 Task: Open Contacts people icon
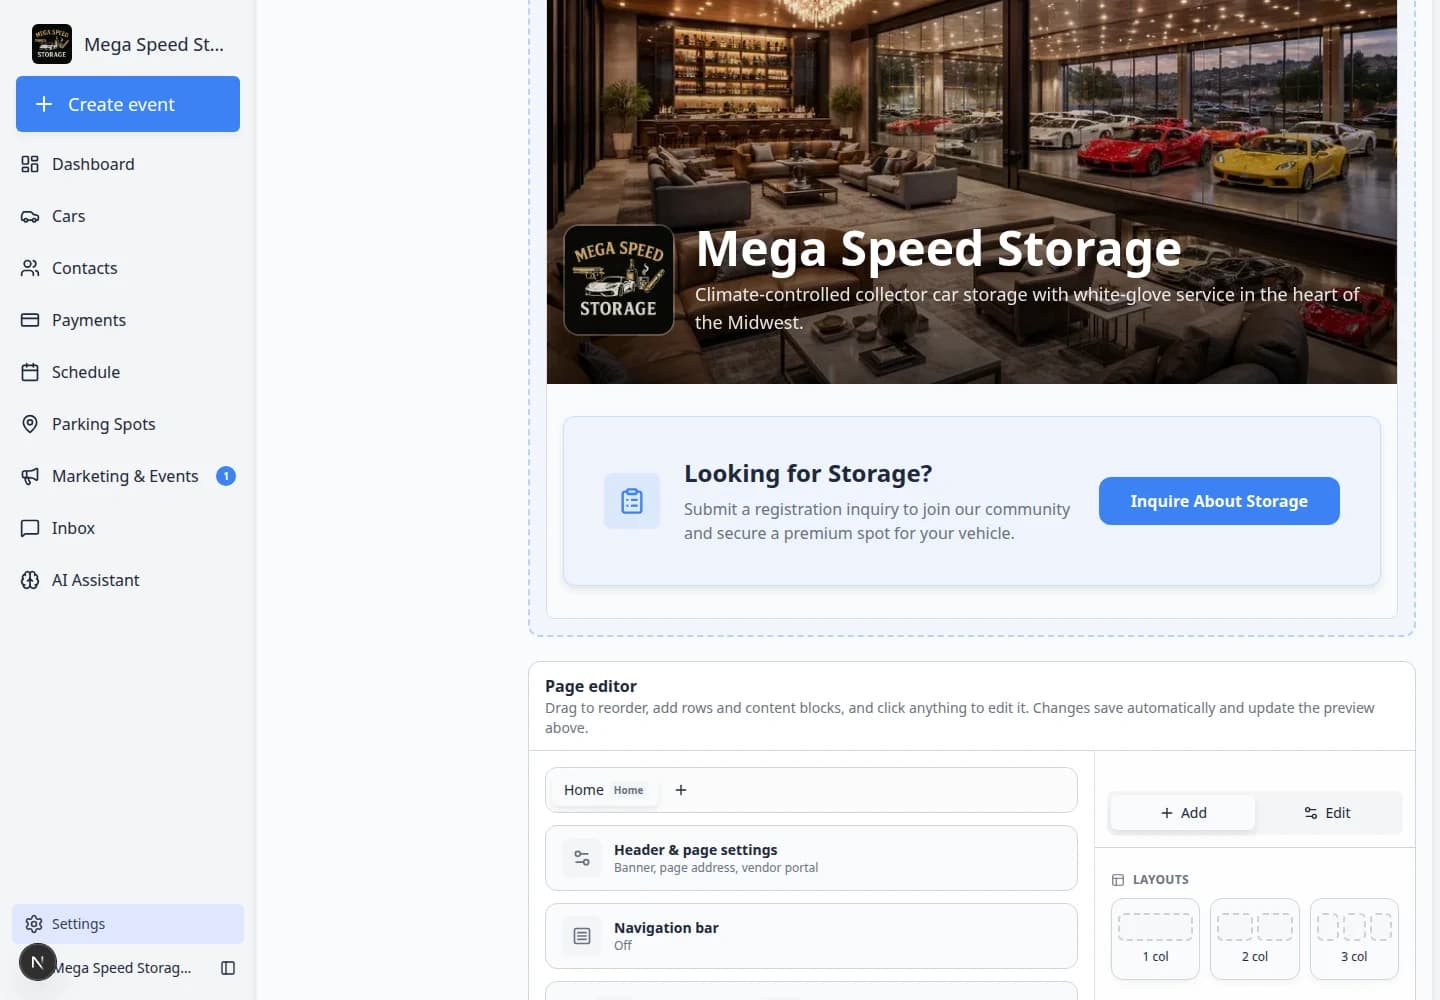point(30,268)
